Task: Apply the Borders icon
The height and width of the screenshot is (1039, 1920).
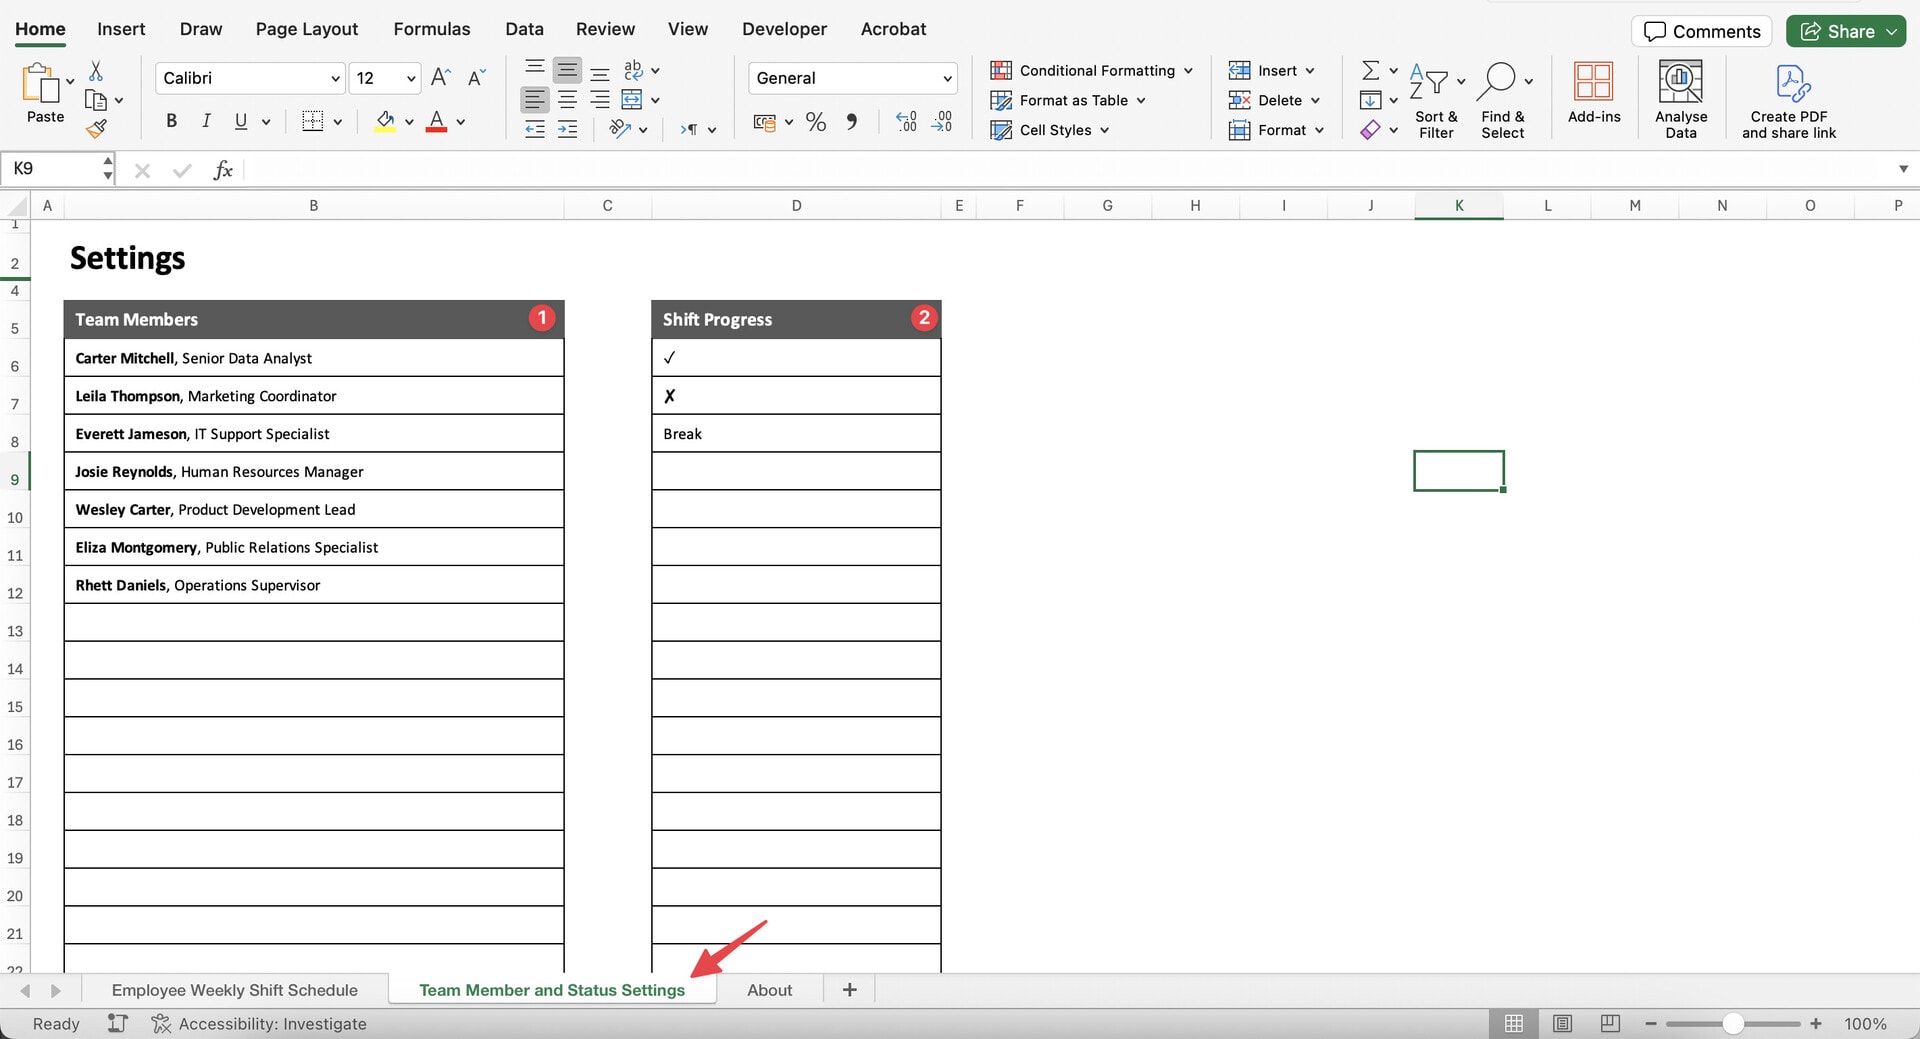Action: (x=313, y=121)
